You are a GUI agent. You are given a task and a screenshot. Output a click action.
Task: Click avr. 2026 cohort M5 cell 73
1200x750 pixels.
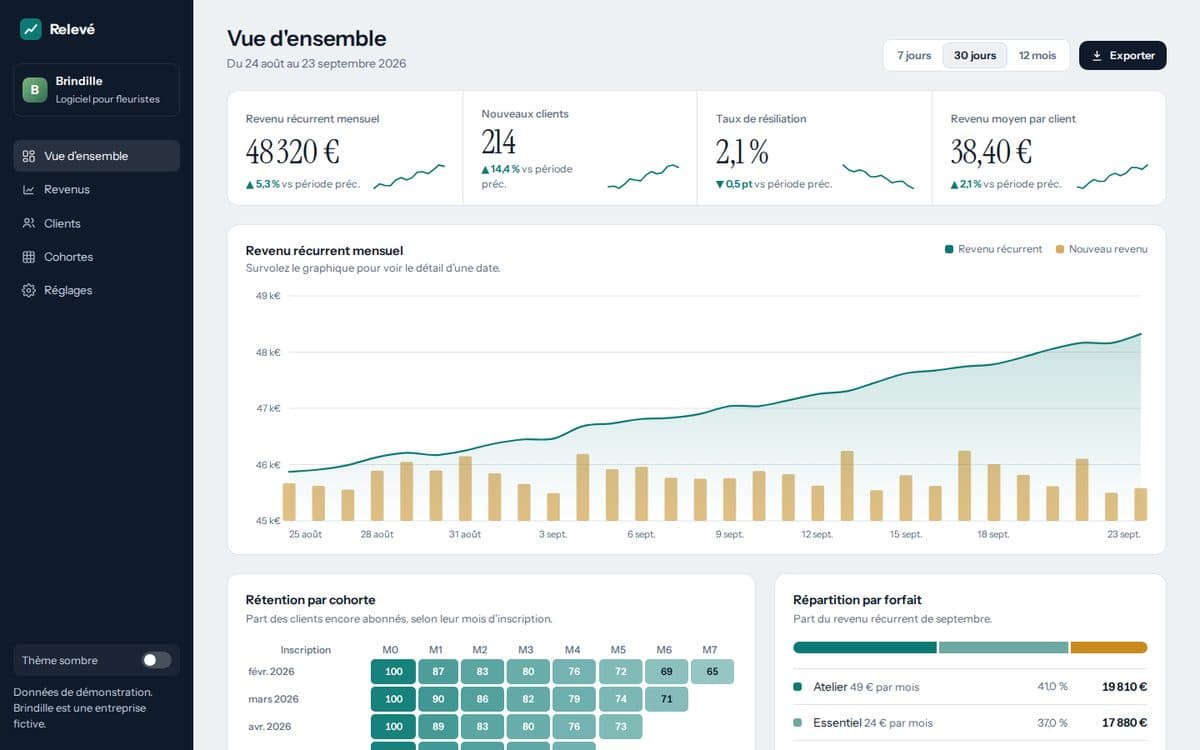[621, 726]
